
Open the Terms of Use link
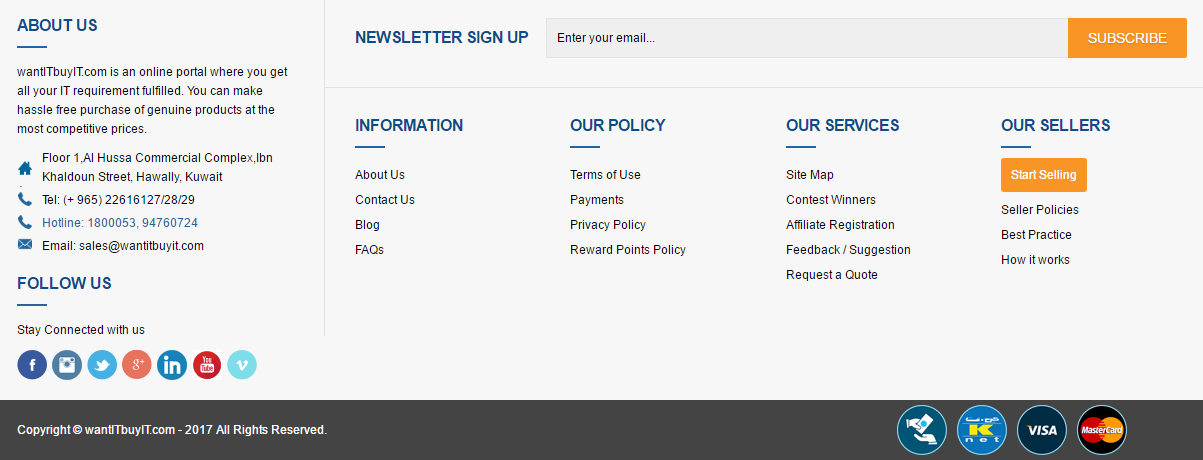pos(605,175)
